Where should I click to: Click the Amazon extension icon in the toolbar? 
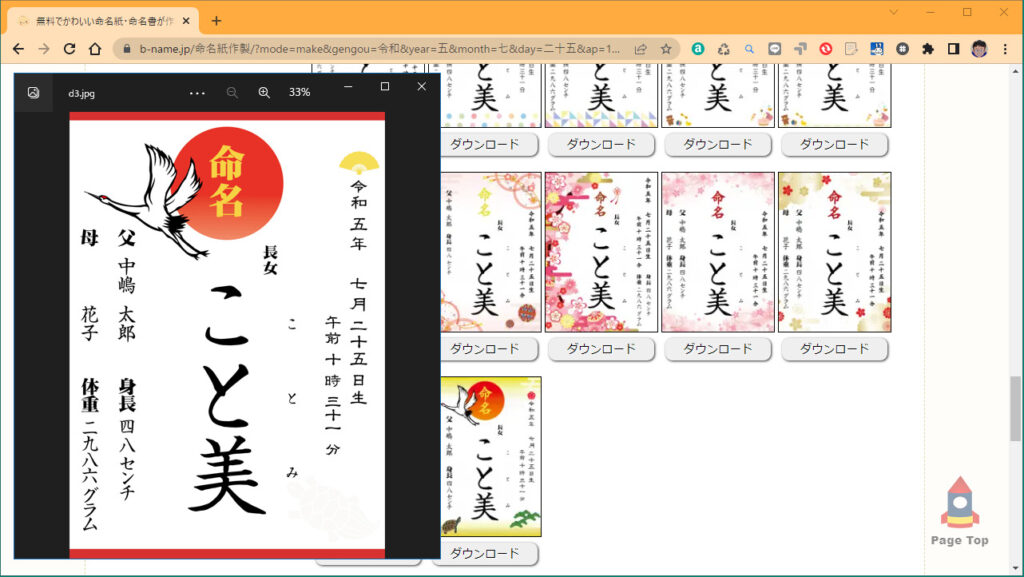(699, 47)
